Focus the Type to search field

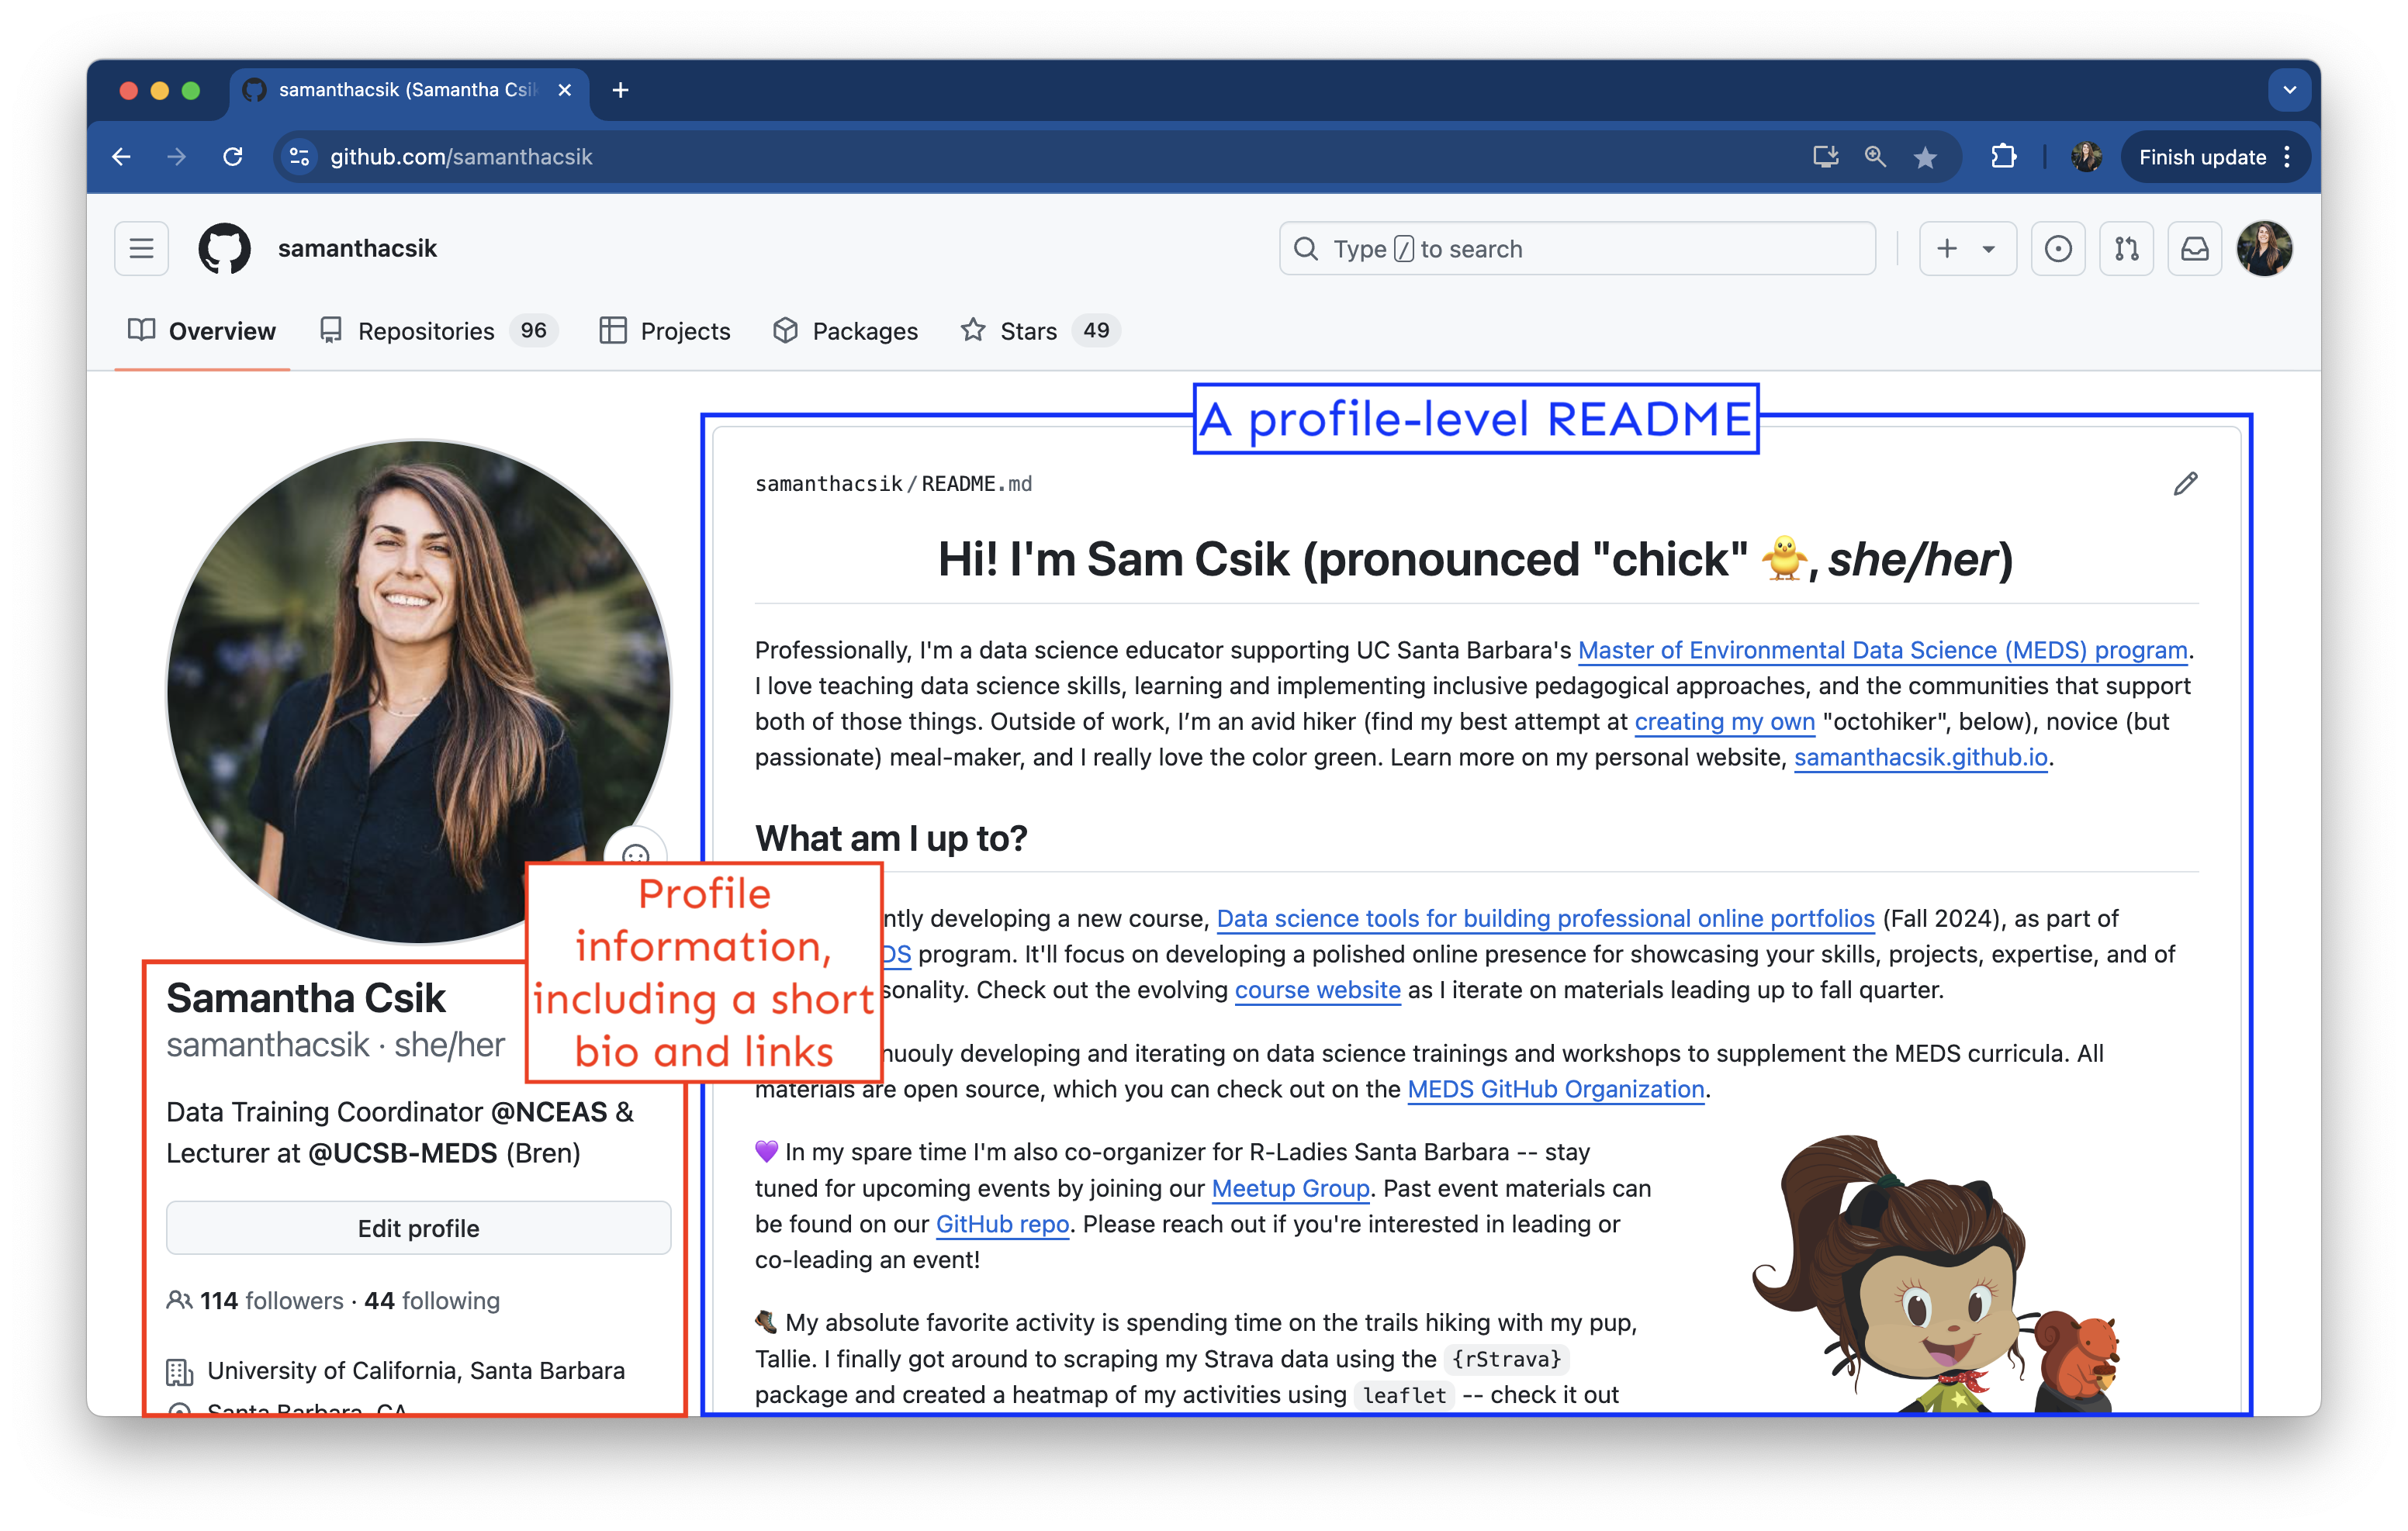(1576, 248)
